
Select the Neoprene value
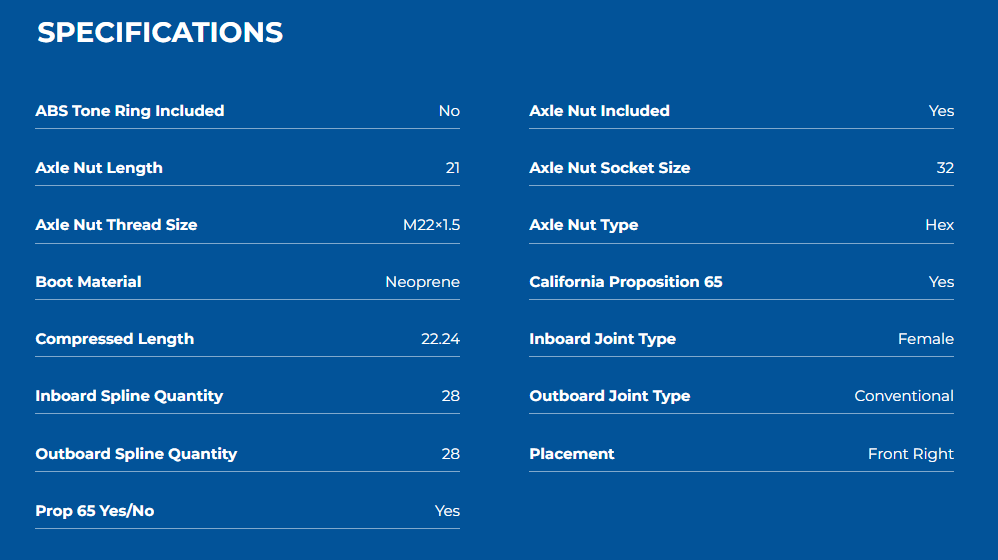[x=422, y=282]
